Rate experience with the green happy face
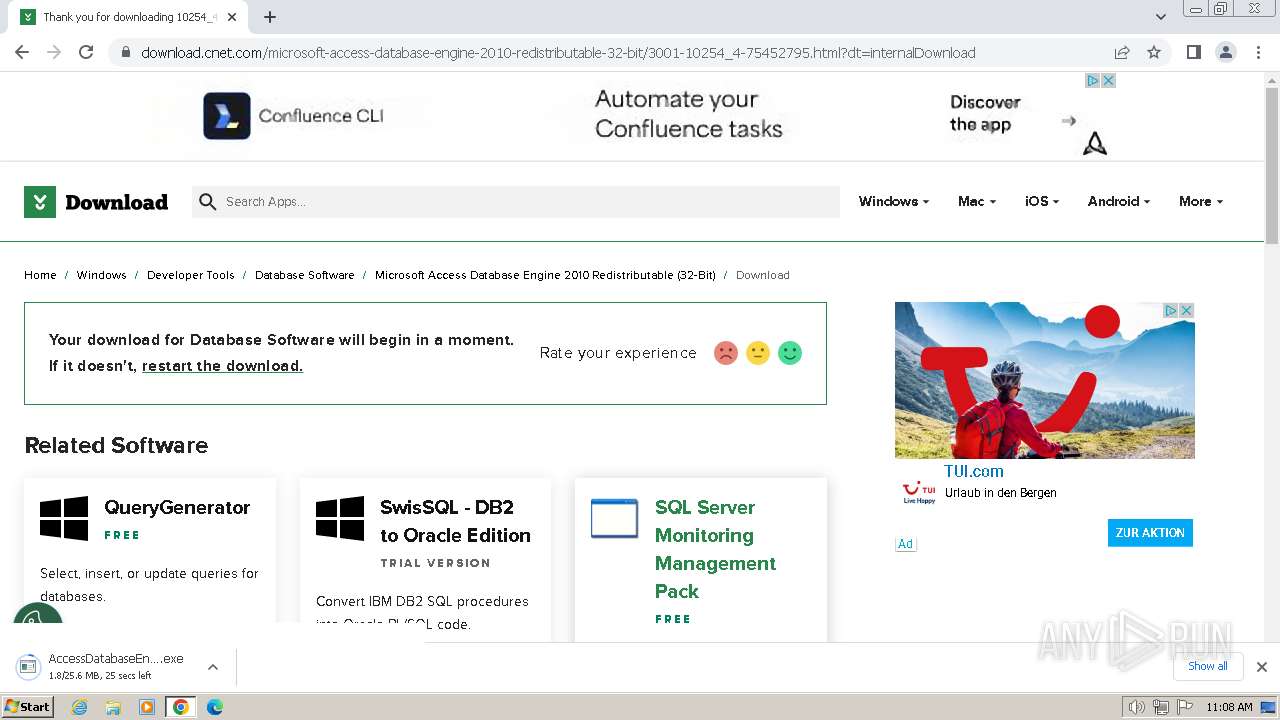The height and width of the screenshot is (720, 1280). (790, 353)
